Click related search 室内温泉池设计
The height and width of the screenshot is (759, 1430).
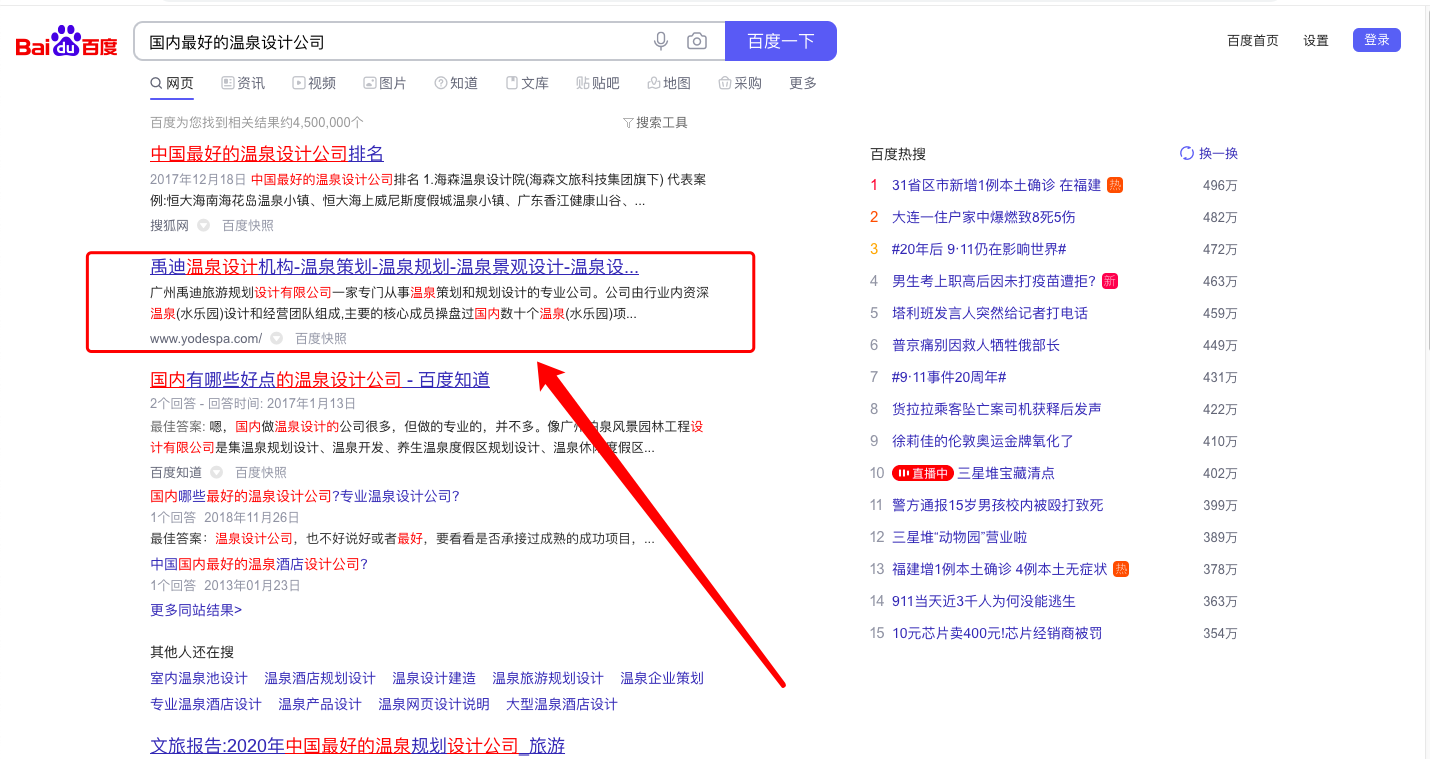pyautogui.click(x=199, y=678)
